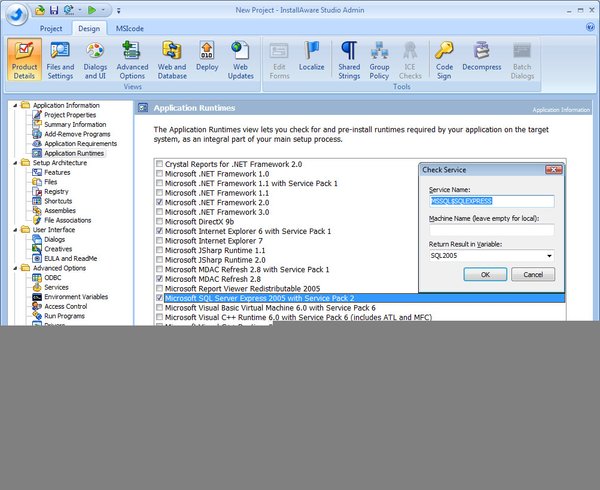Screen dimensions: 600x490
Task: Switch to the Design ribbon tab
Action: [89, 28]
